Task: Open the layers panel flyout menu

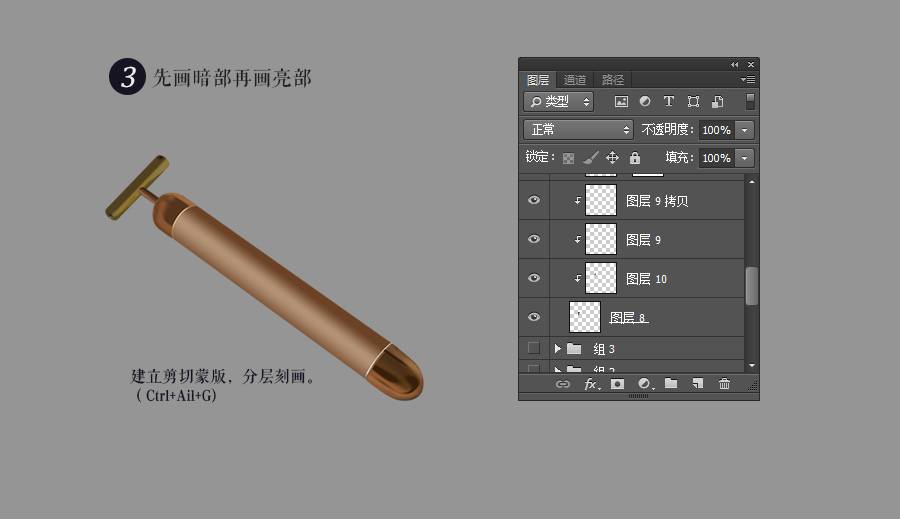Action: (748, 79)
